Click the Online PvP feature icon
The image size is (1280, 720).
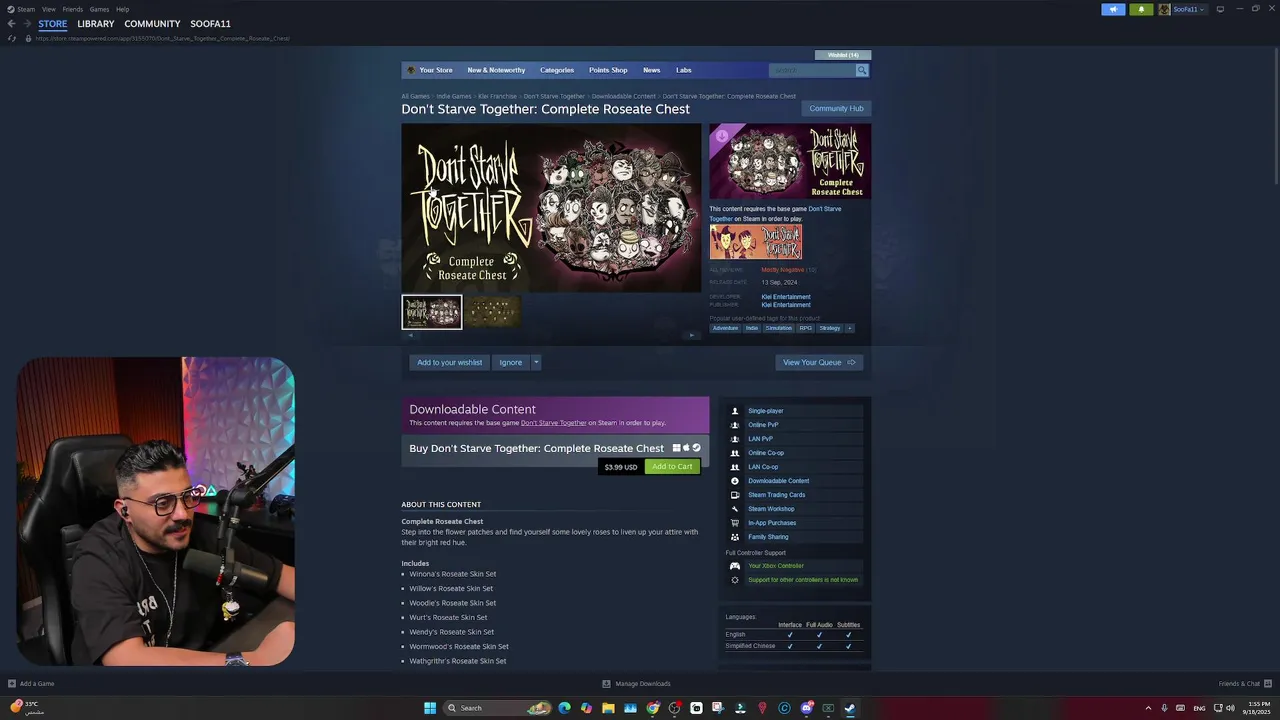(735, 425)
